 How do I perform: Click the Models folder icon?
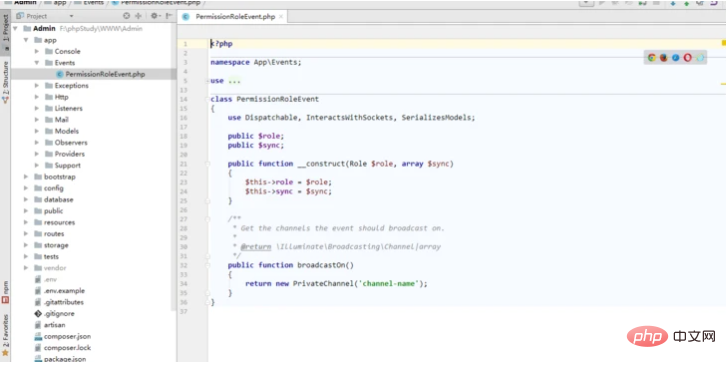(x=49, y=131)
